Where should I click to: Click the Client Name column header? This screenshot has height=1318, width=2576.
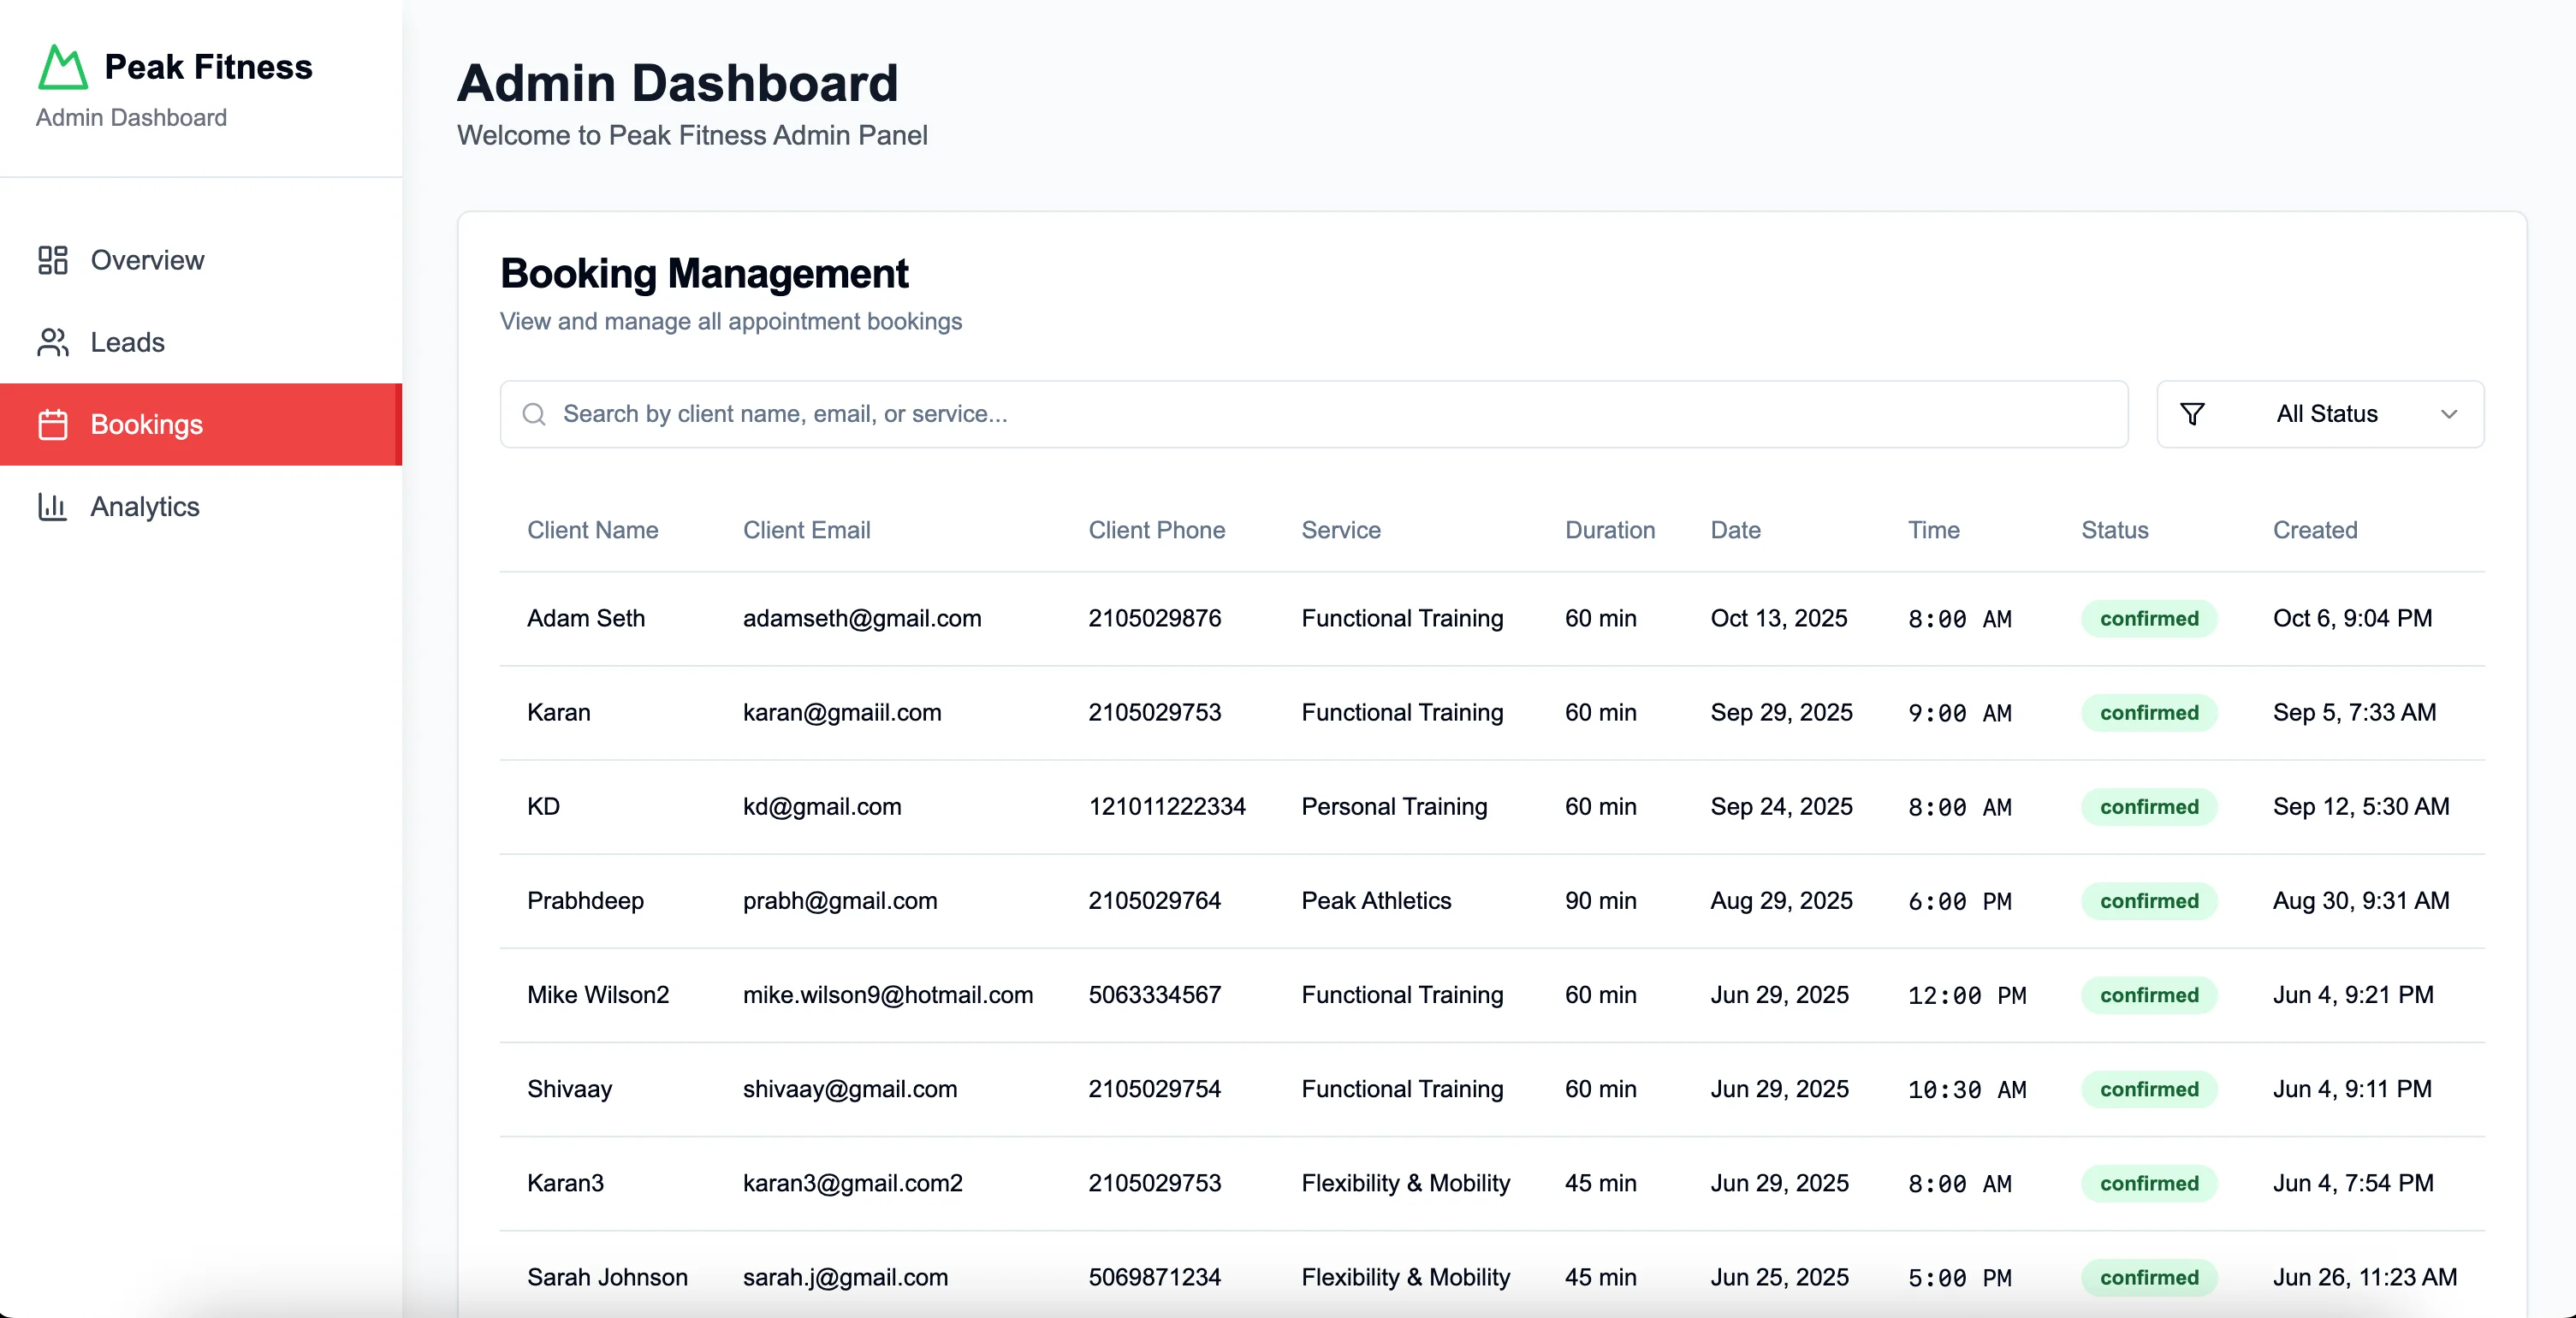click(593, 530)
